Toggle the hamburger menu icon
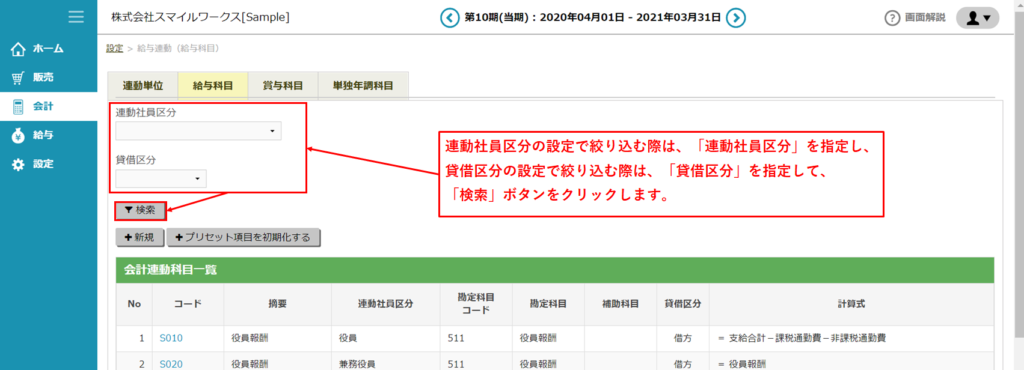The height and width of the screenshot is (370, 1024). (76, 17)
